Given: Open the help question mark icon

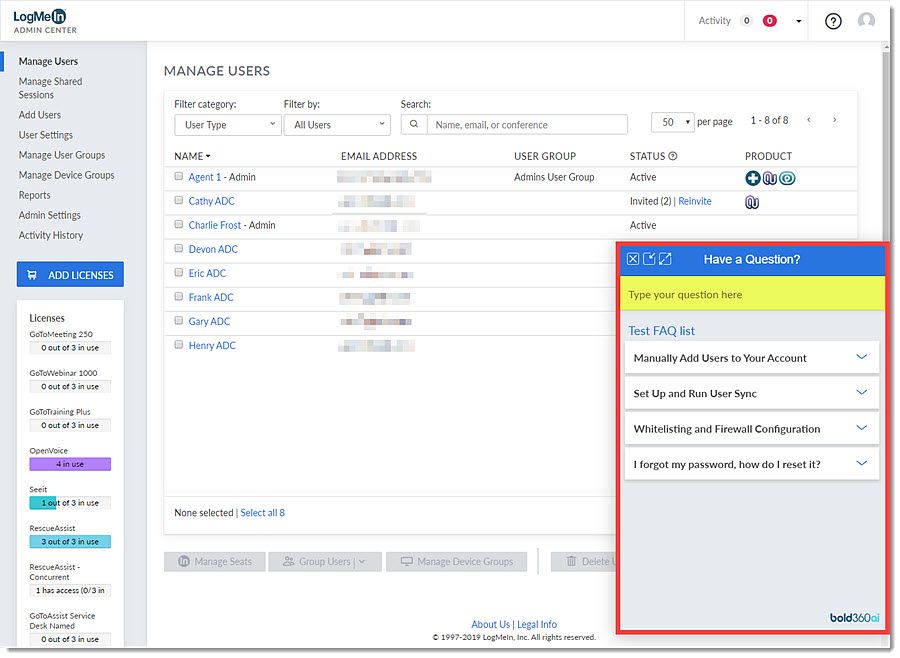Looking at the screenshot, I should [833, 21].
